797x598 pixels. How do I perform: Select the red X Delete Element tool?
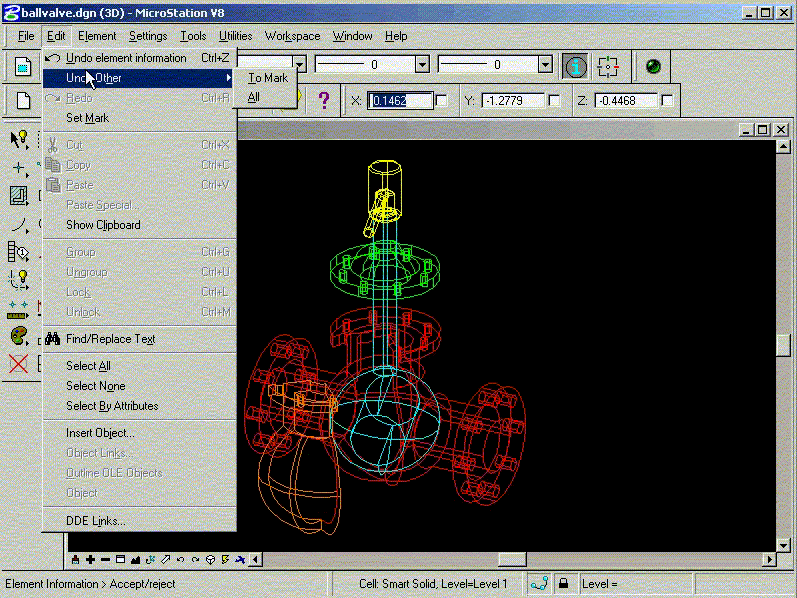pyautogui.click(x=18, y=363)
